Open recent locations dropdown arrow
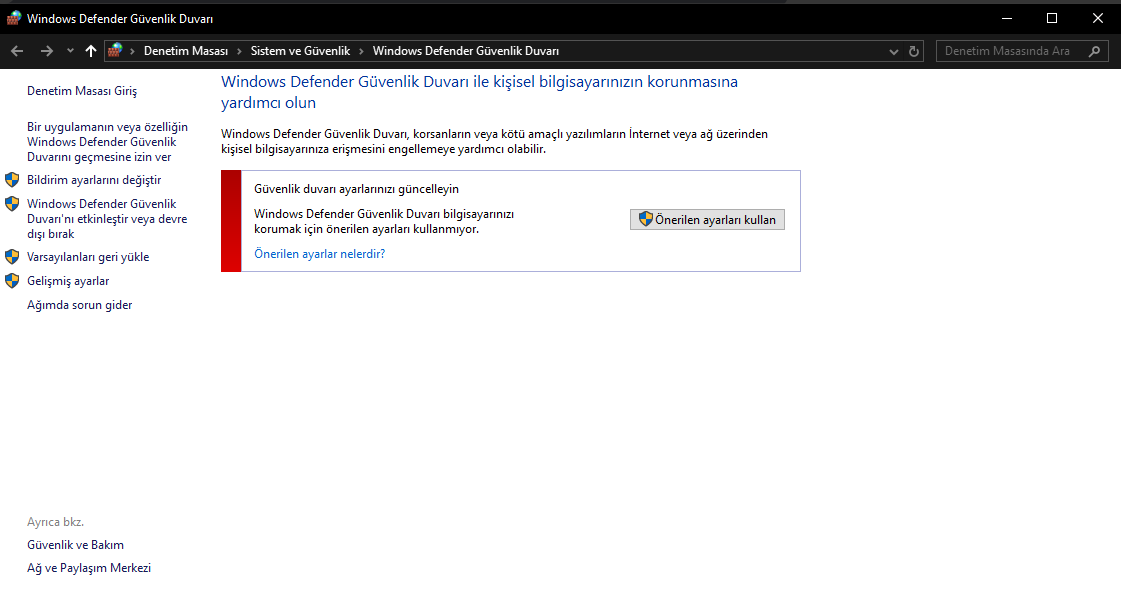1121x594 pixels. pos(70,51)
